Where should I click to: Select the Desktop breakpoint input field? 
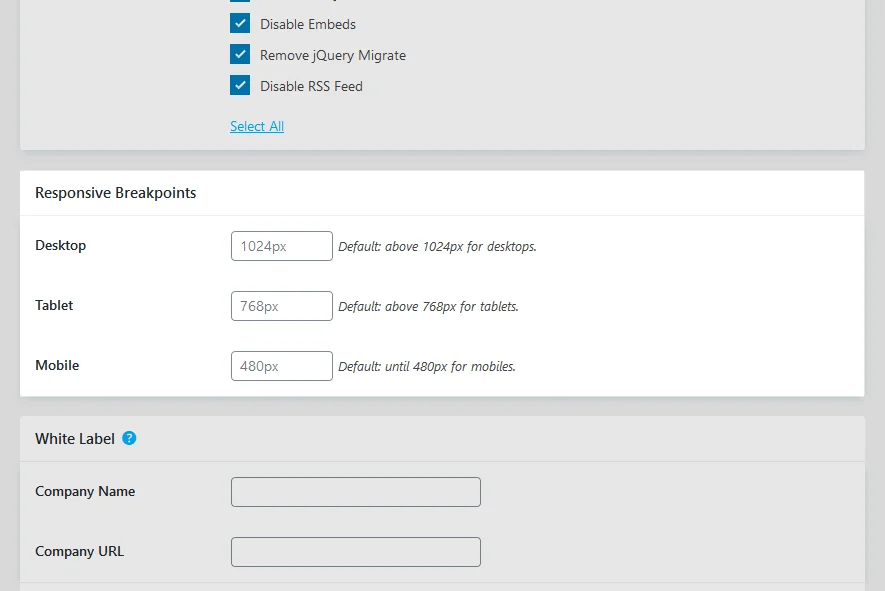281,245
